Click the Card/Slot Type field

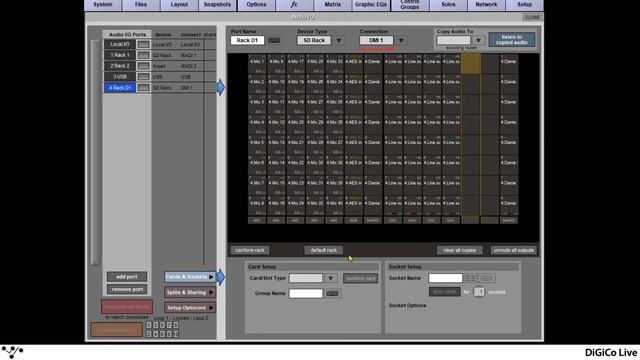pos(306,278)
